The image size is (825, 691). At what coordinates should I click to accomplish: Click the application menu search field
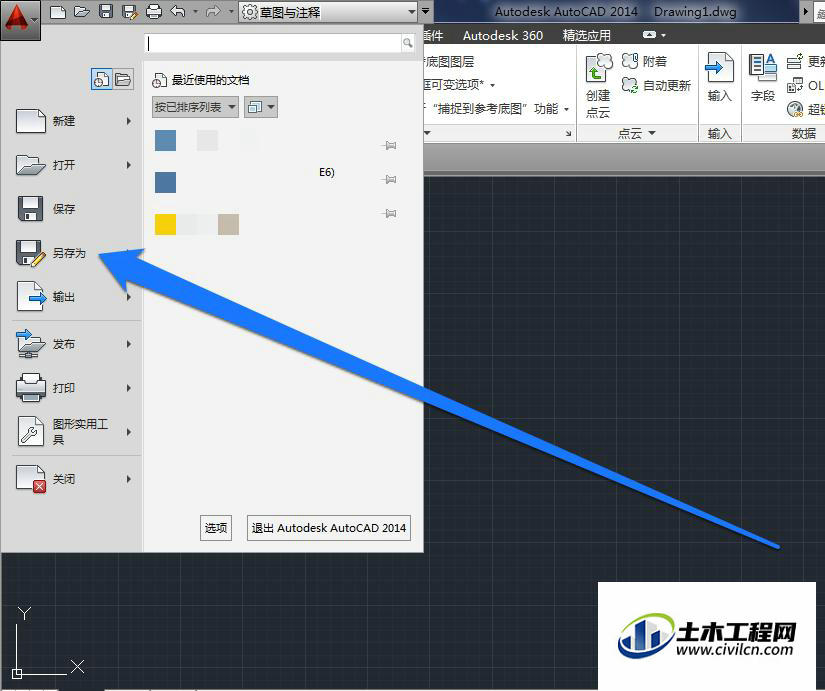point(274,43)
